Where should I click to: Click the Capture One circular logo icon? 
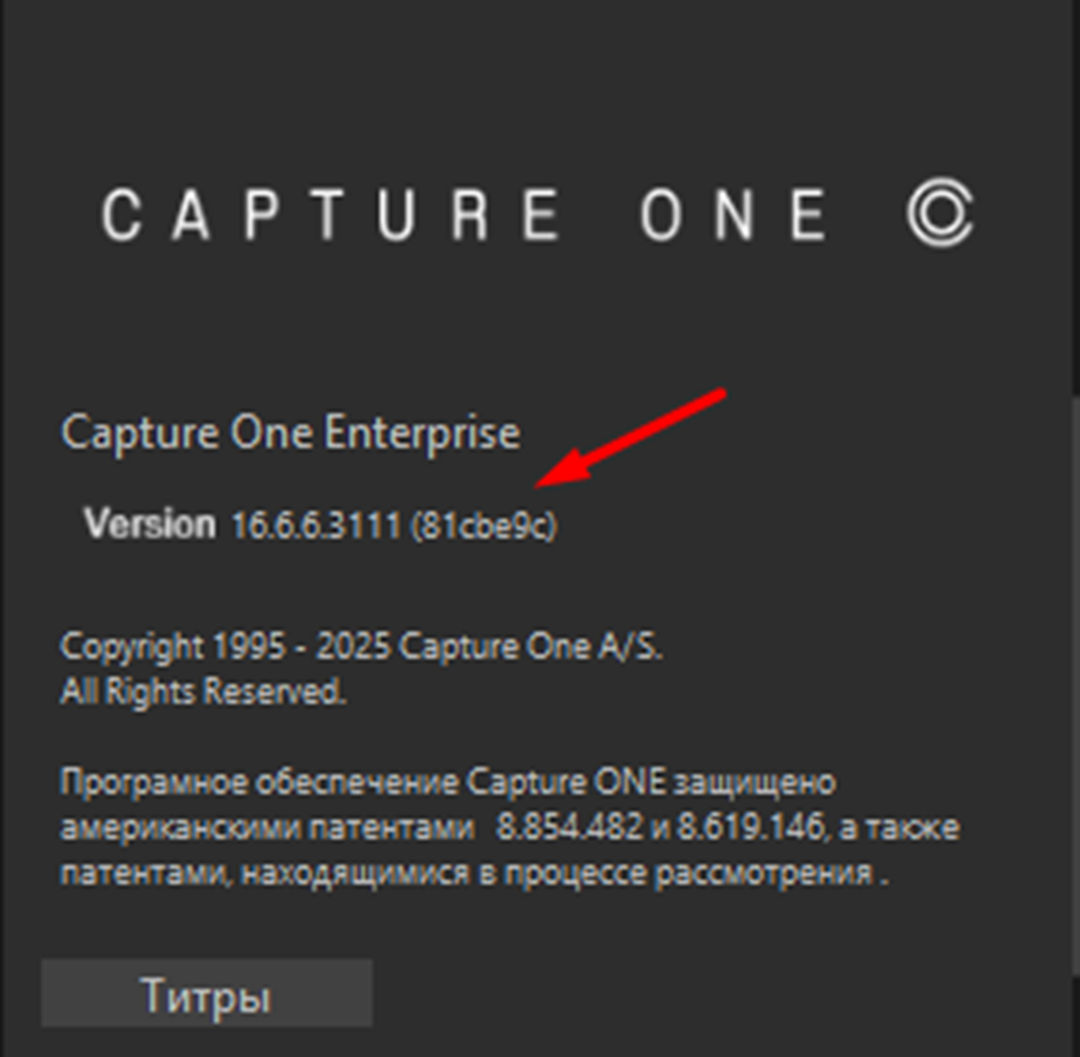click(940, 214)
